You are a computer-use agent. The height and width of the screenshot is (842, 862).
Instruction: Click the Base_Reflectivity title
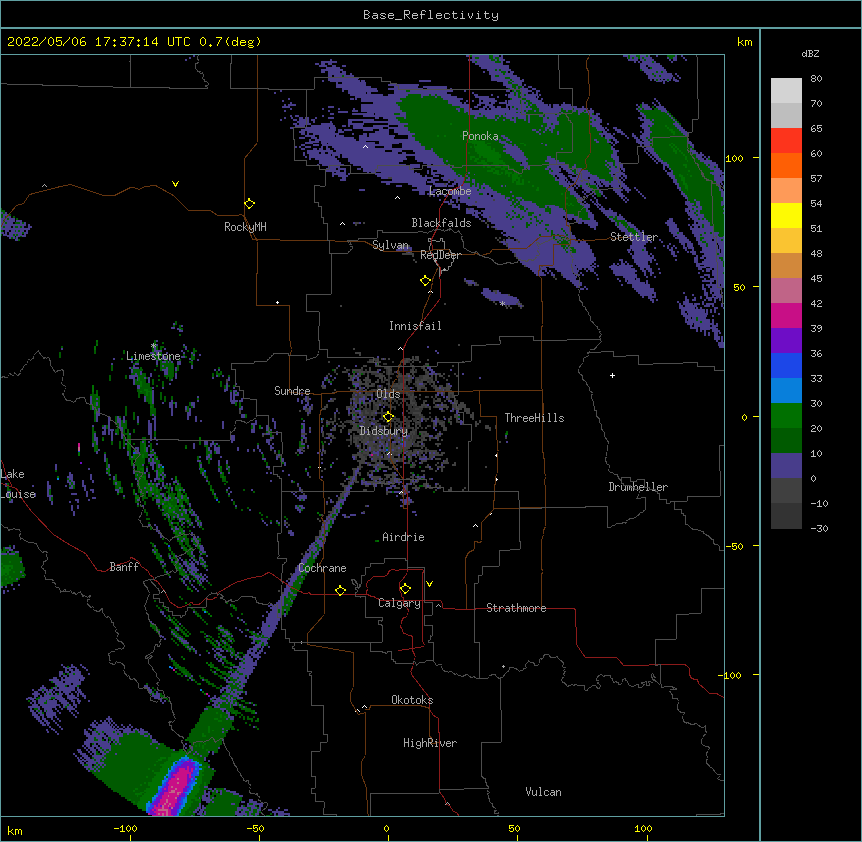tap(431, 15)
